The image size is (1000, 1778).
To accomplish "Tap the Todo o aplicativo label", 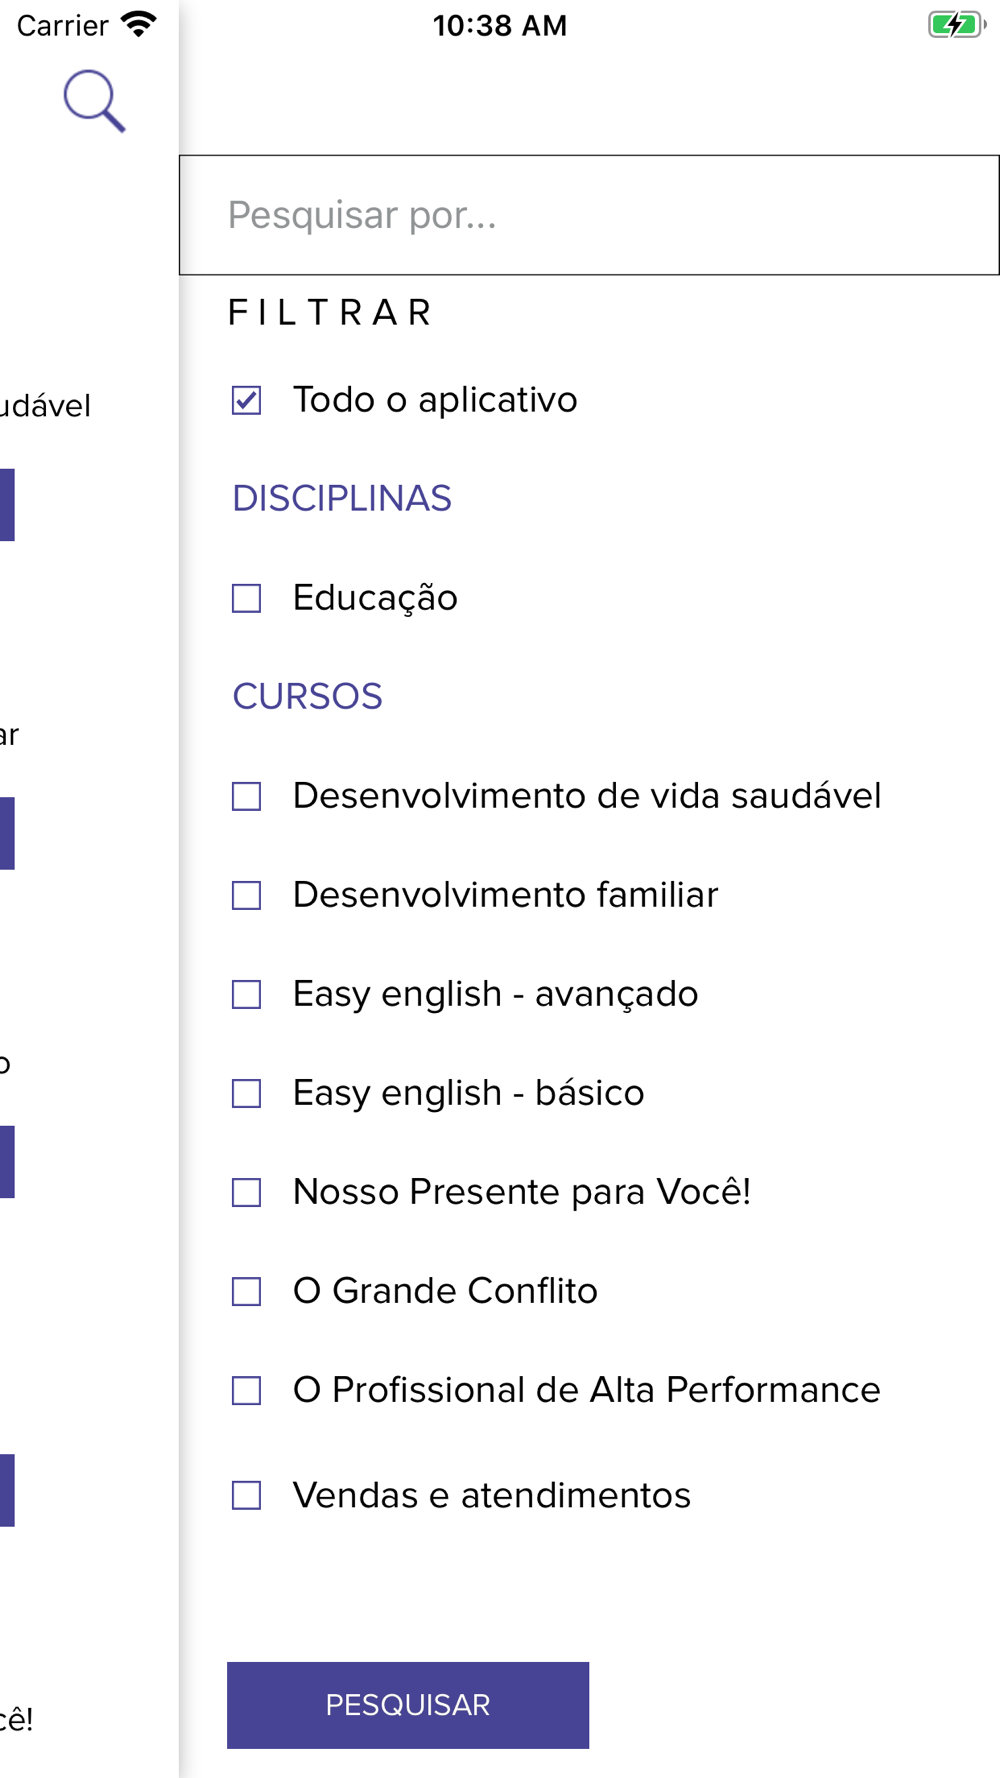I will [435, 400].
